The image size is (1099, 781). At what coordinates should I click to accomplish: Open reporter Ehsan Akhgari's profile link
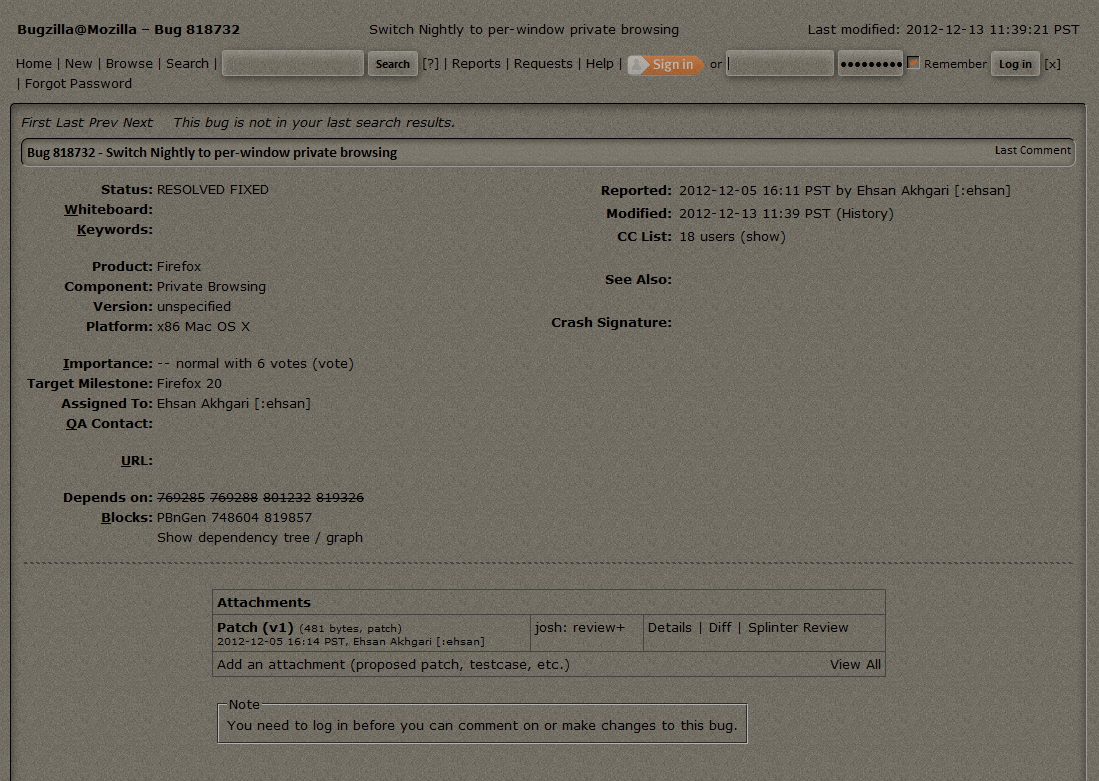click(934, 191)
